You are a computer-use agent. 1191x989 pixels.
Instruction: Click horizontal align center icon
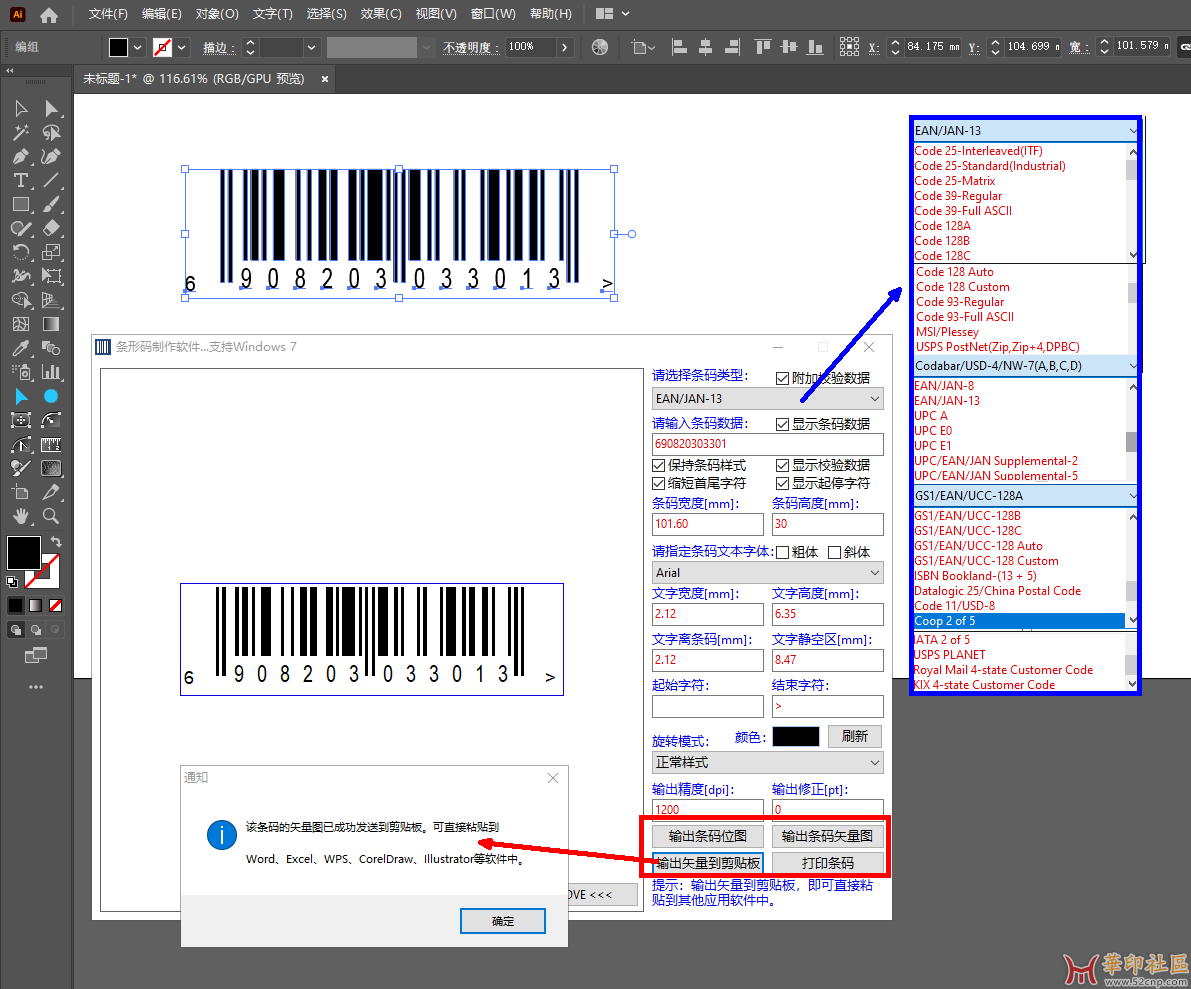pyautogui.click(x=706, y=47)
